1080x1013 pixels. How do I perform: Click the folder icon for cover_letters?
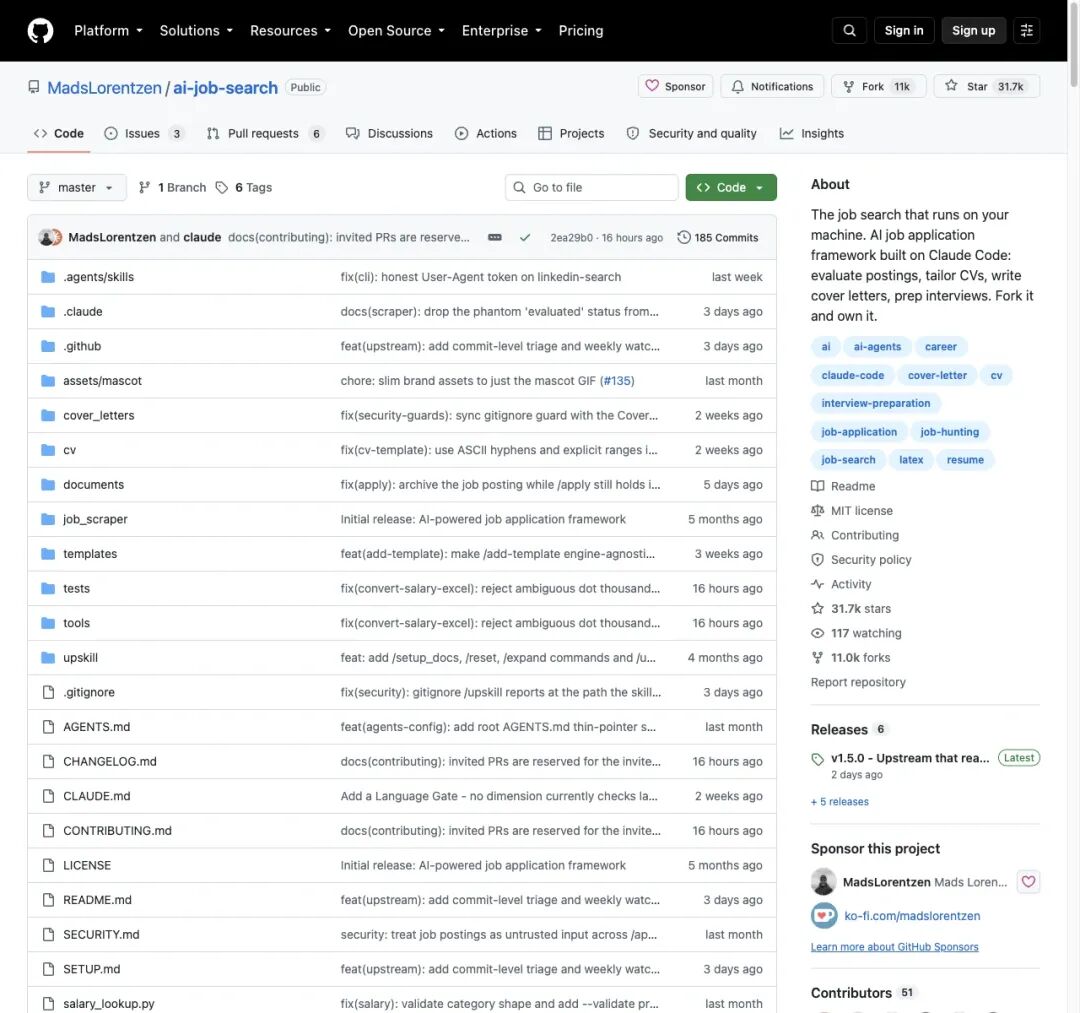(48, 415)
